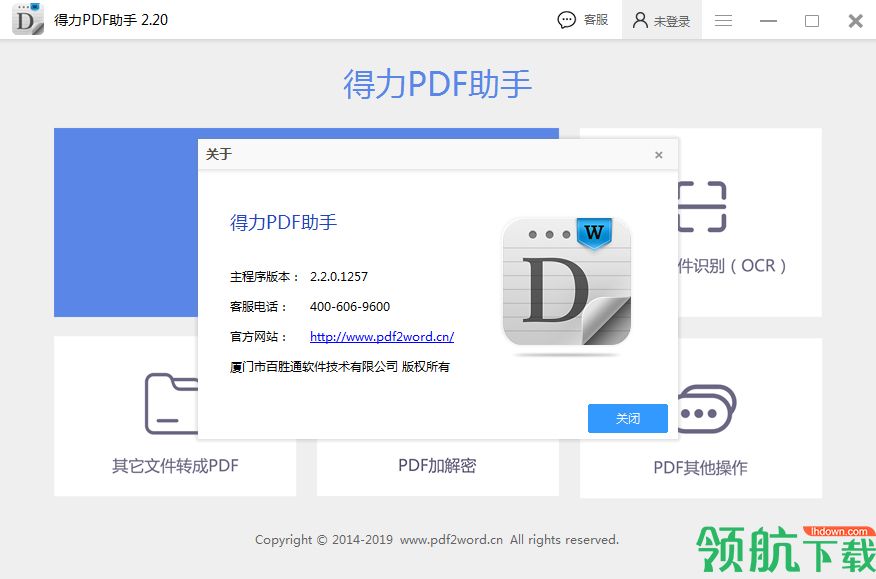Click the OCR scan frame icon
Screen dimensions: 876x579
(702, 206)
